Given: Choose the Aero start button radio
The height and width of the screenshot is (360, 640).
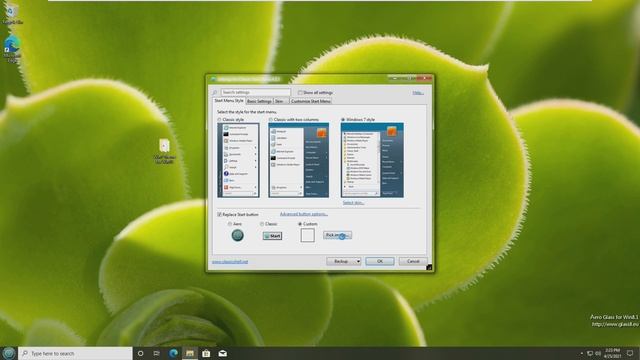Looking at the screenshot, I should [230, 224].
